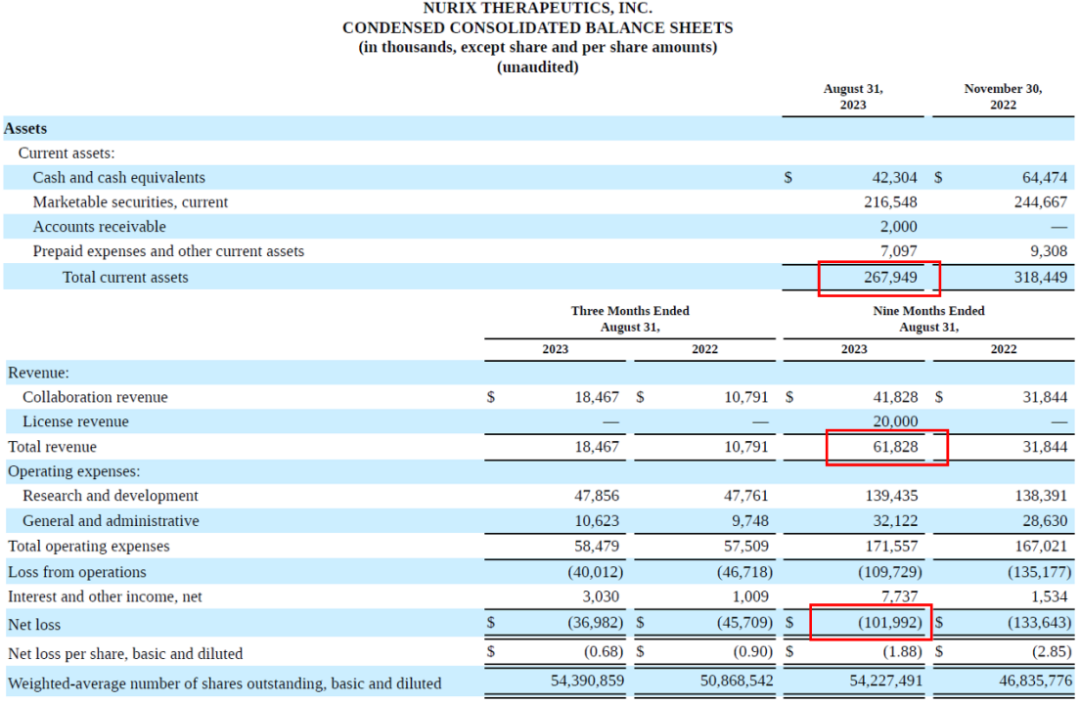
Task: Select the 216,548 marketable securities value
Action: (x=890, y=202)
